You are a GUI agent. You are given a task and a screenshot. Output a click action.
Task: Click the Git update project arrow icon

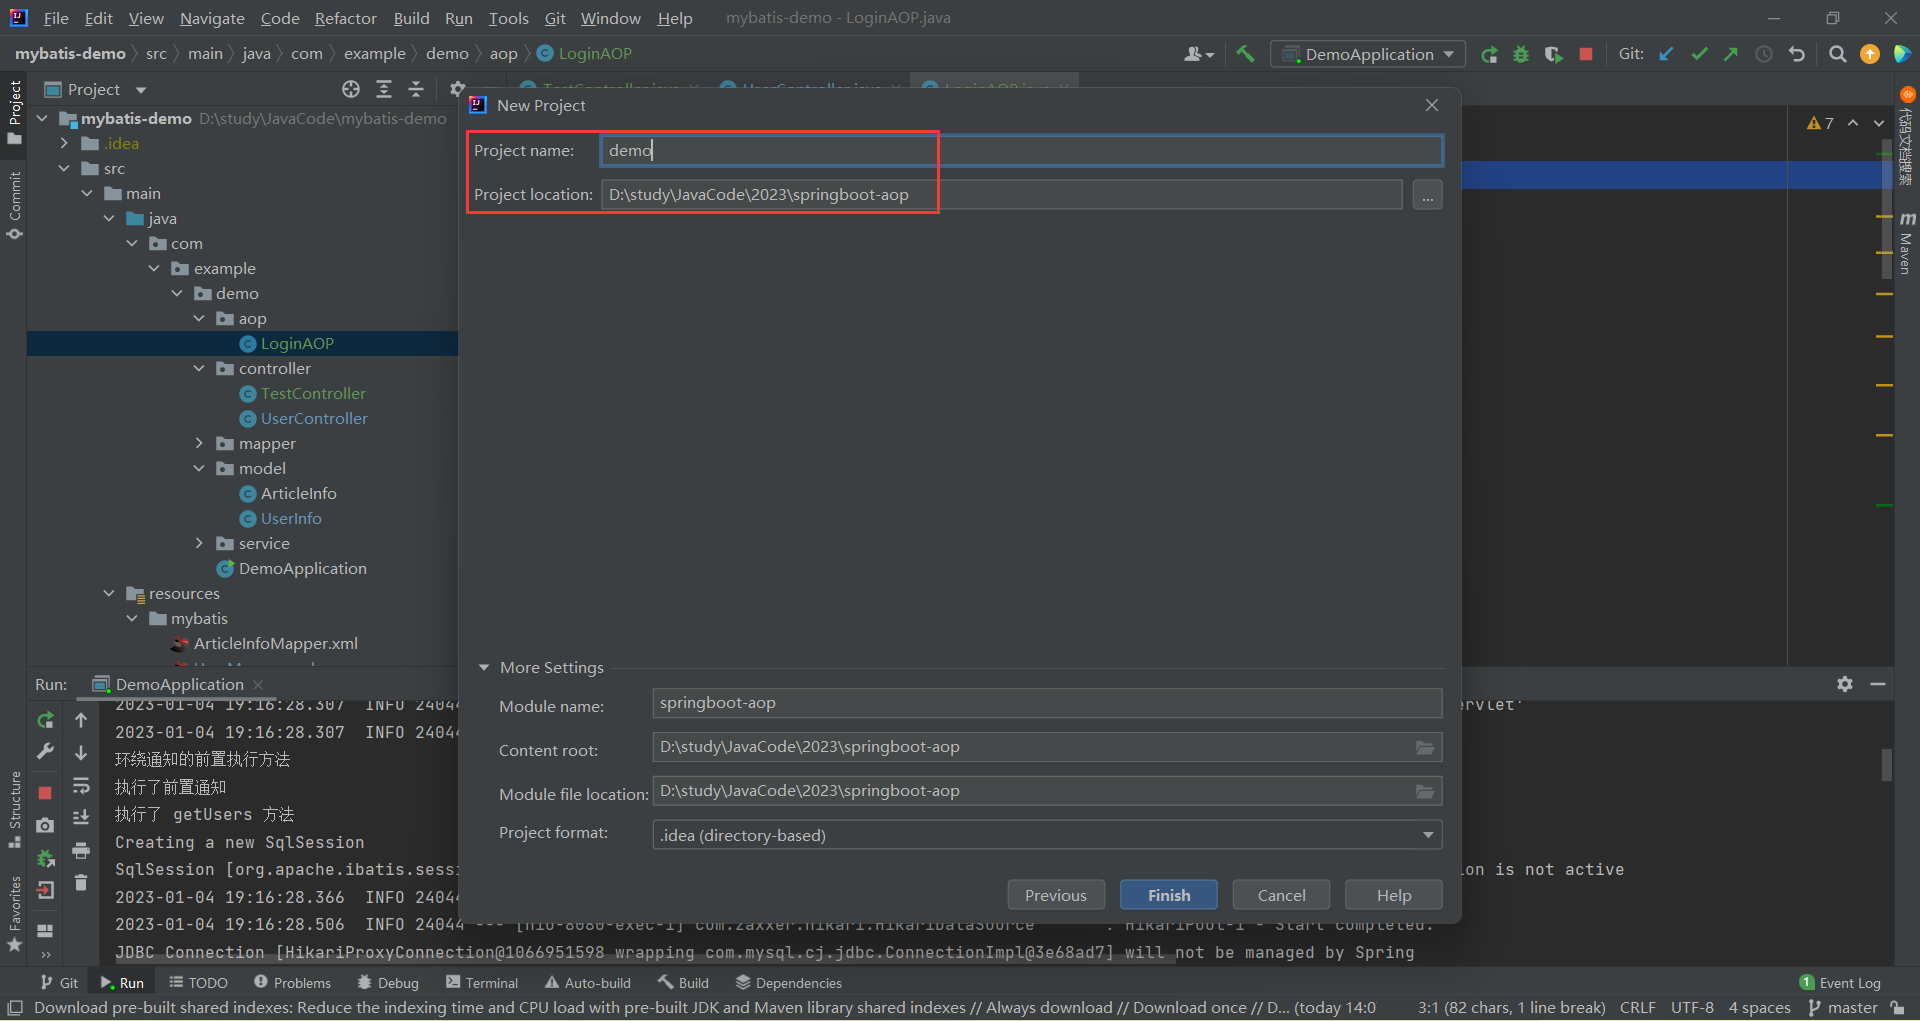coord(1666,54)
